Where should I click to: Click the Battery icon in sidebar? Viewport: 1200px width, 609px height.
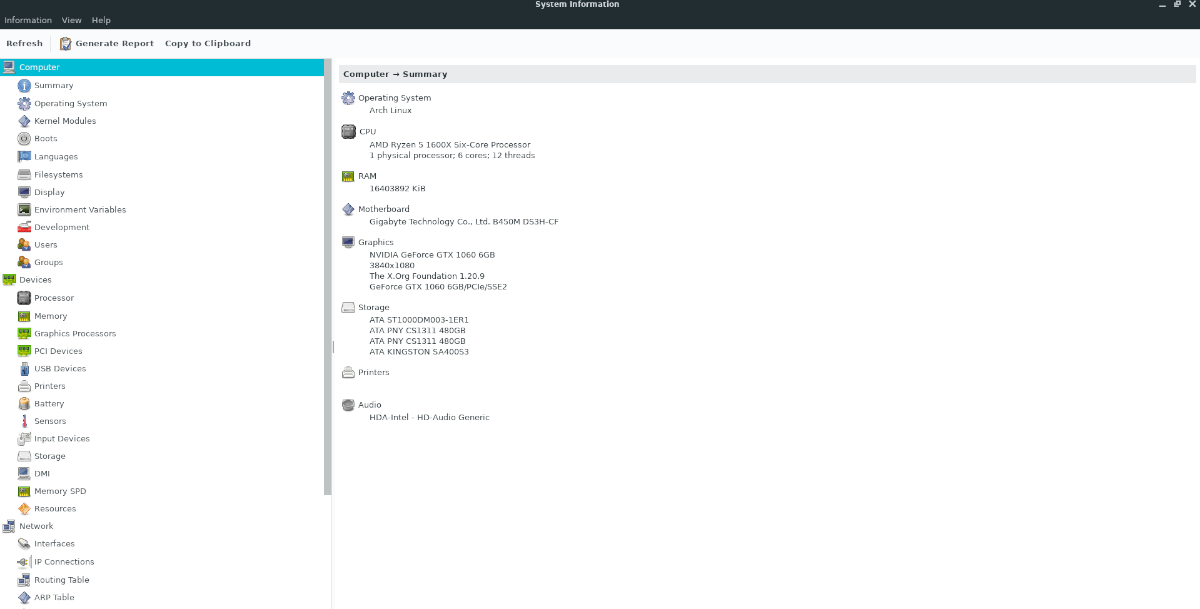pos(25,403)
